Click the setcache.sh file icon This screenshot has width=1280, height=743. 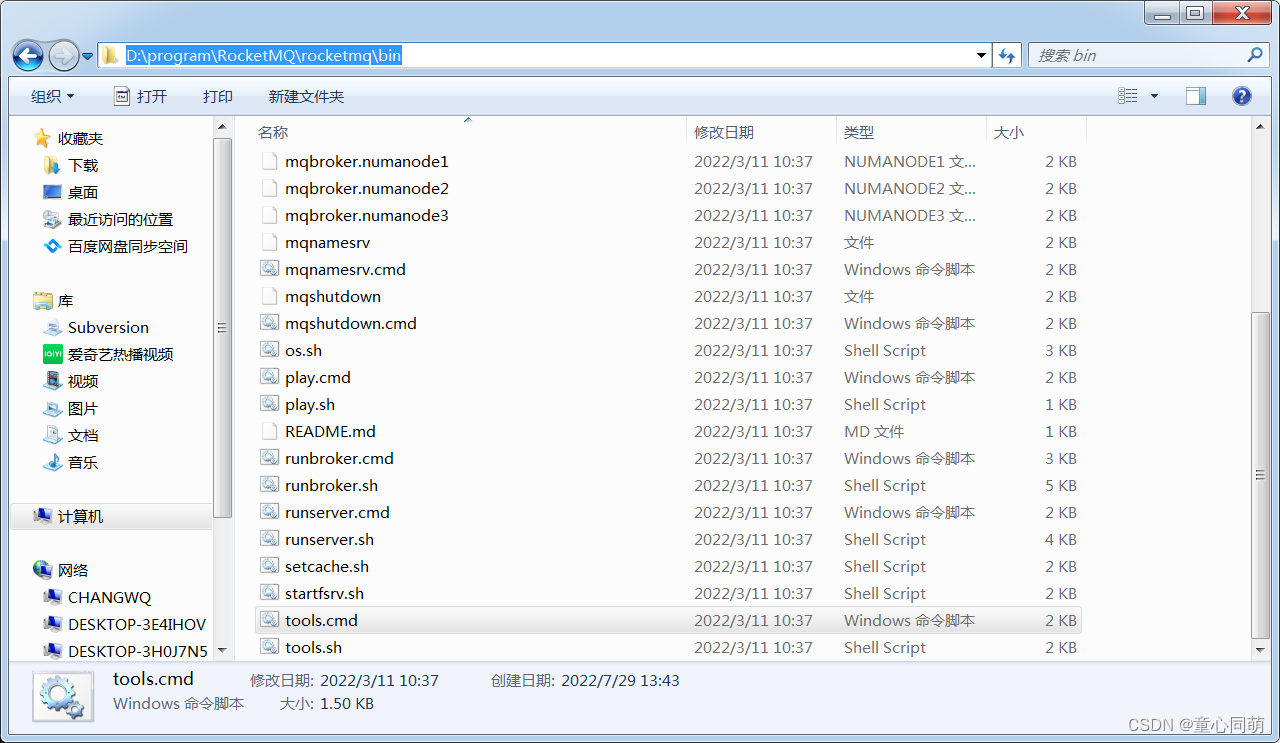tap(268, 566)
